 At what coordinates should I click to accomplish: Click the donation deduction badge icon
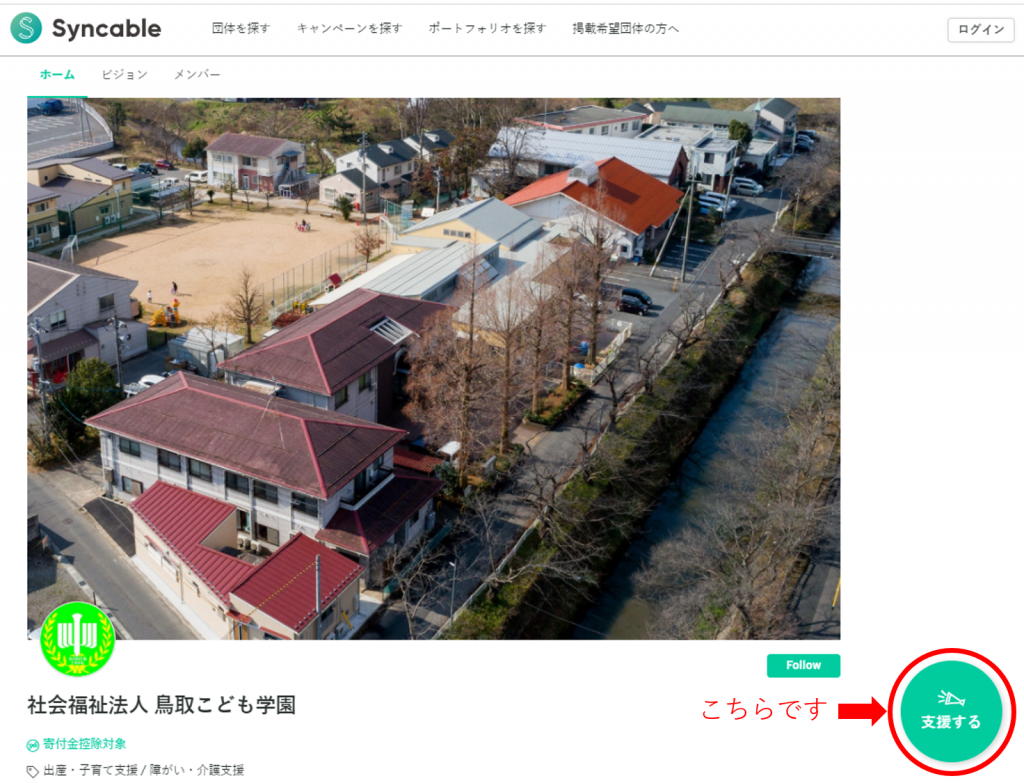[x=33, y=744]
